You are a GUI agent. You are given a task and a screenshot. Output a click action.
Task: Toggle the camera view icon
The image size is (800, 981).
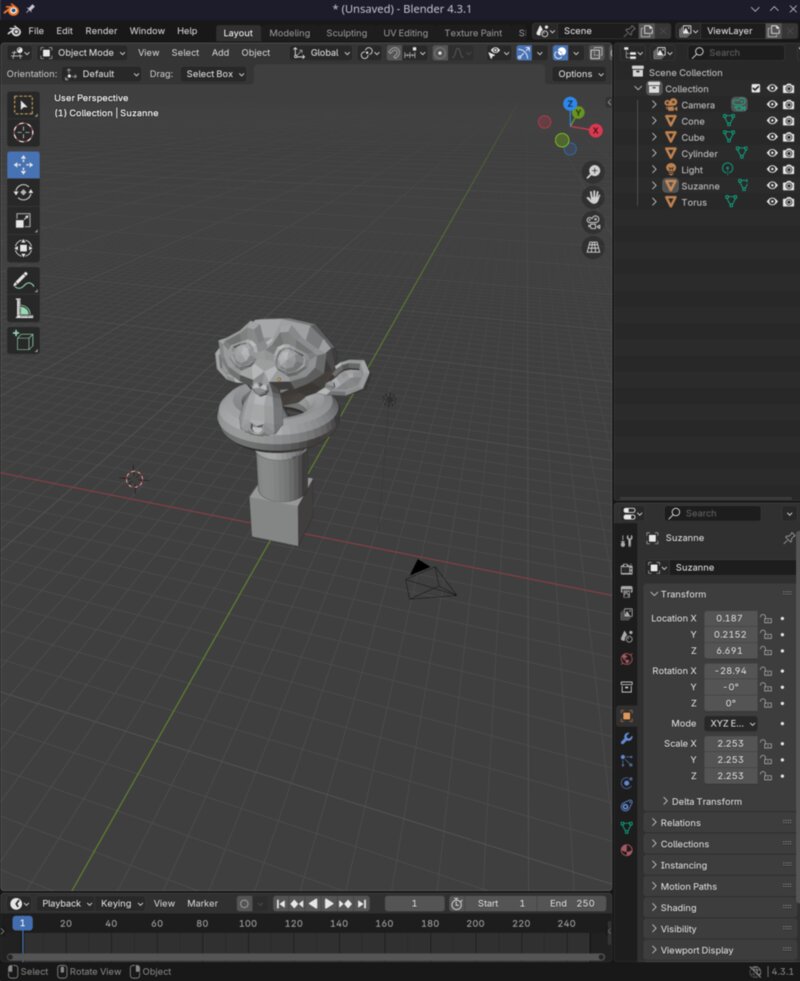pyautogui.click(x=593, y=222)
